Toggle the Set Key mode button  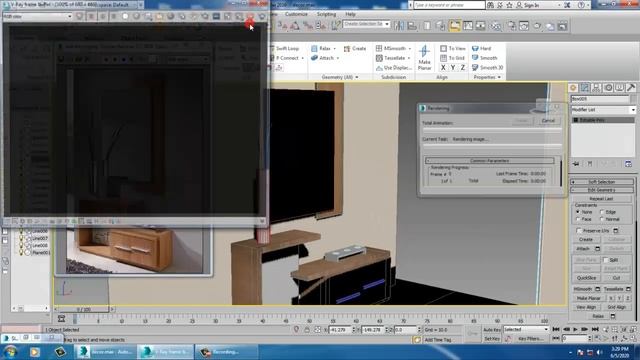click(x=492, y=339)
